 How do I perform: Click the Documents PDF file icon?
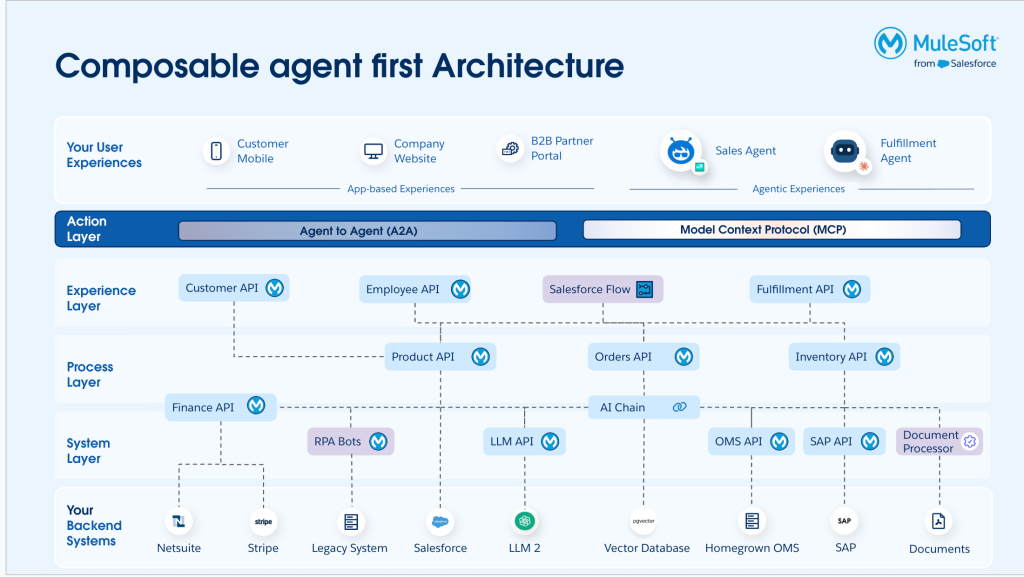pos(938,521)
